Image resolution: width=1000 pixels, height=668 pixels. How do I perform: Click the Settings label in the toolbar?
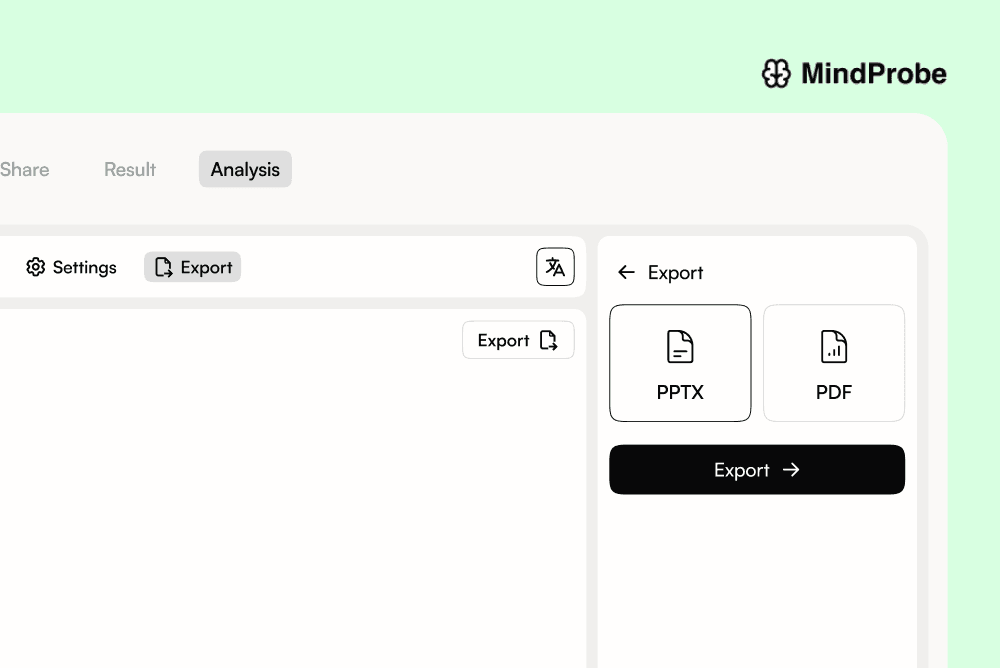(84, 267)
